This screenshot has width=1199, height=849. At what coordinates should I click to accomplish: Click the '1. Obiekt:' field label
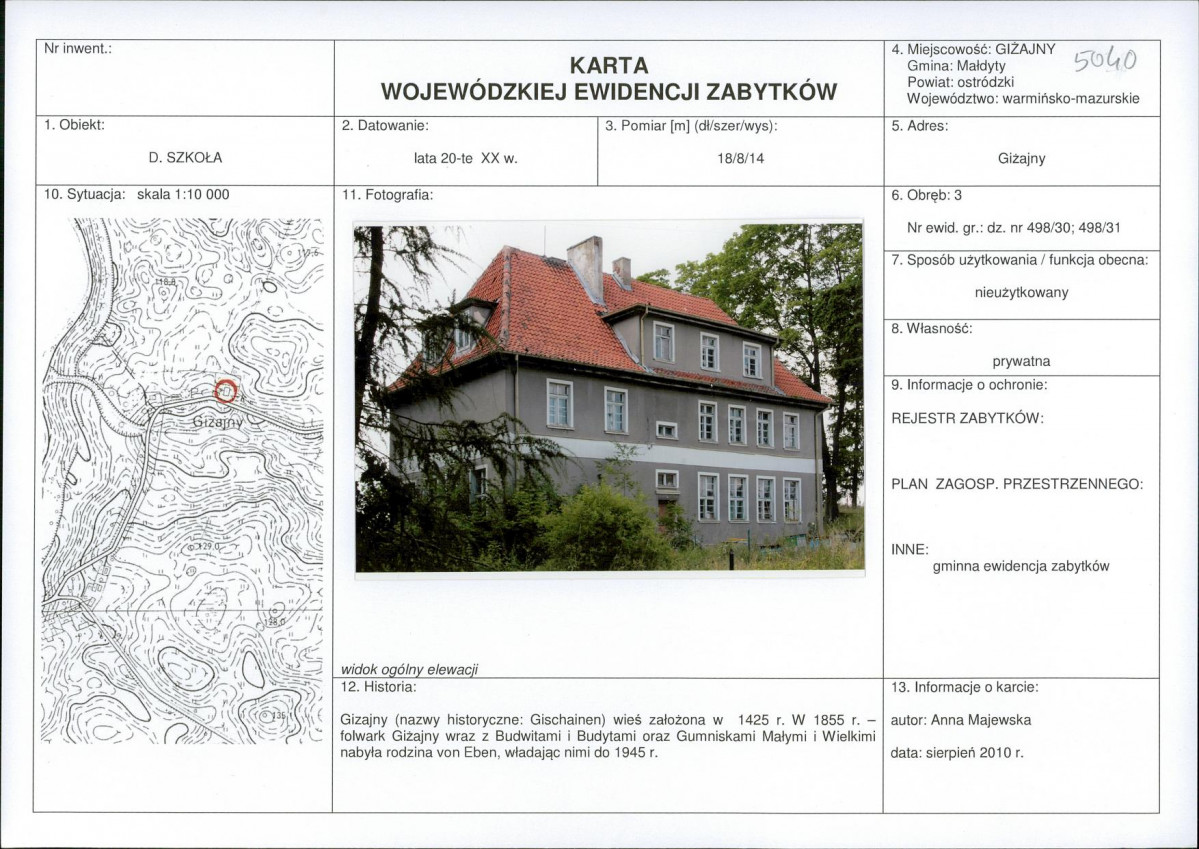(x=74, y=125)
